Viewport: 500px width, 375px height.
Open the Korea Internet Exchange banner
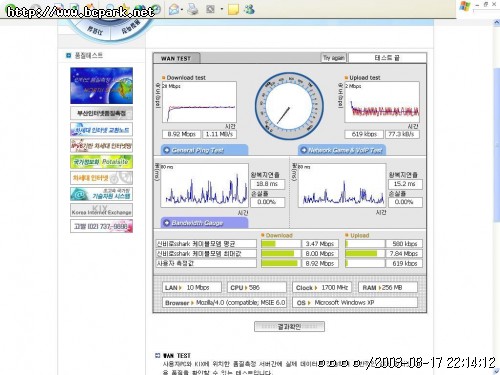pyautogui.click(x=101, y=210)
